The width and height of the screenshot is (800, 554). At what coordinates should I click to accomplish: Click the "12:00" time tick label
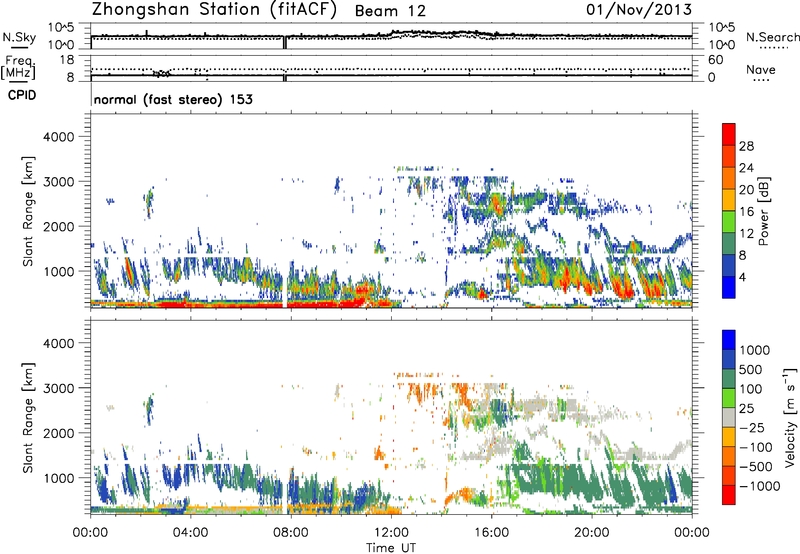[391, 533]
